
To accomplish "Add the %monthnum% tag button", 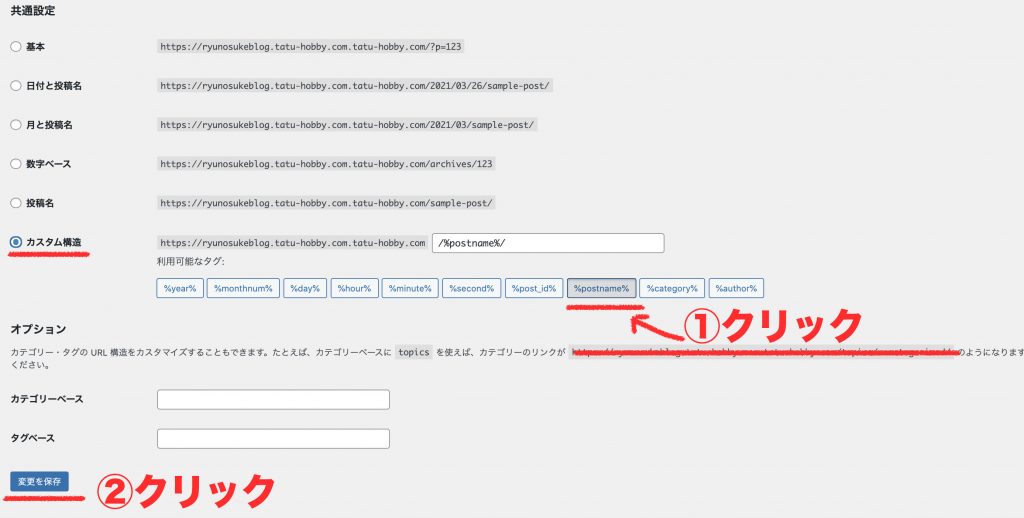I will [x=242, y=288].
